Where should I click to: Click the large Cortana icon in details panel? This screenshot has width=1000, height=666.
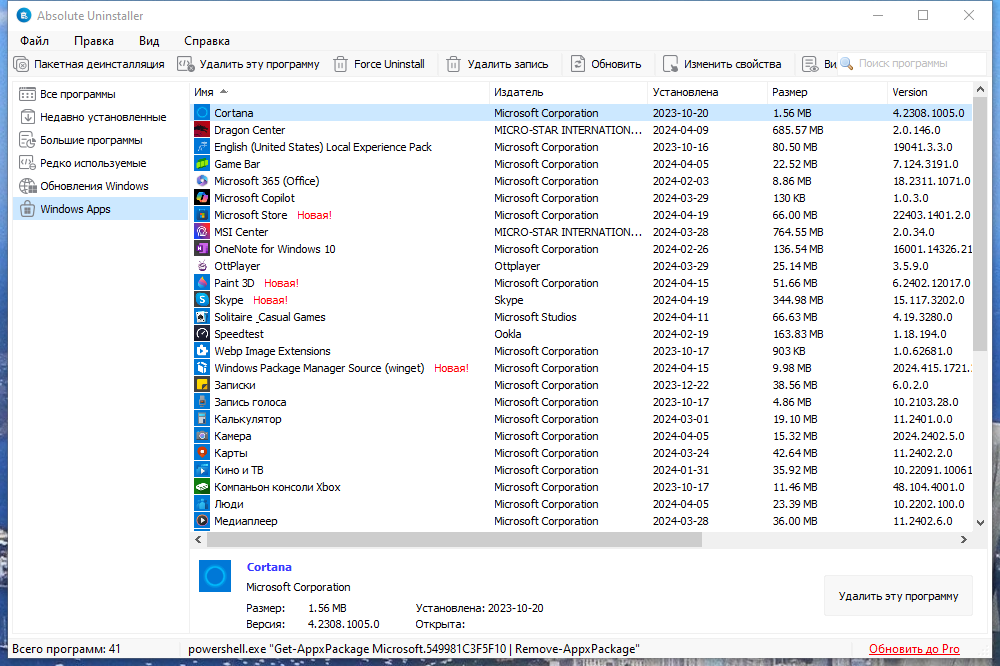coord(215,576)
